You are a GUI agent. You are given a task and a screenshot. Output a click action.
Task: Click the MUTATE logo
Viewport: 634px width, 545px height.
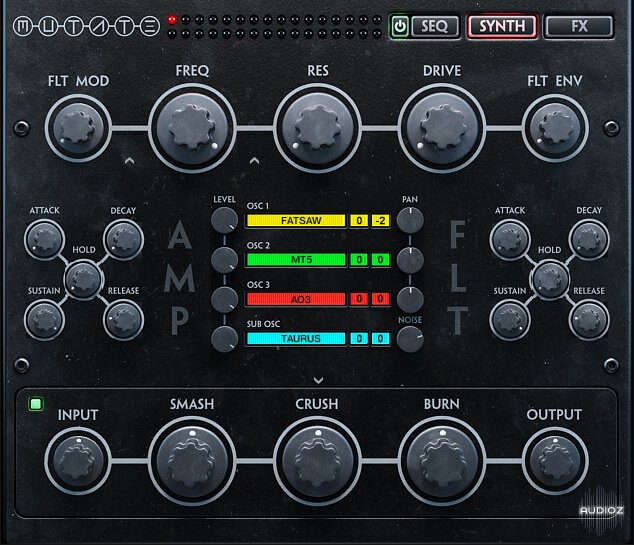tap(87, 27)
